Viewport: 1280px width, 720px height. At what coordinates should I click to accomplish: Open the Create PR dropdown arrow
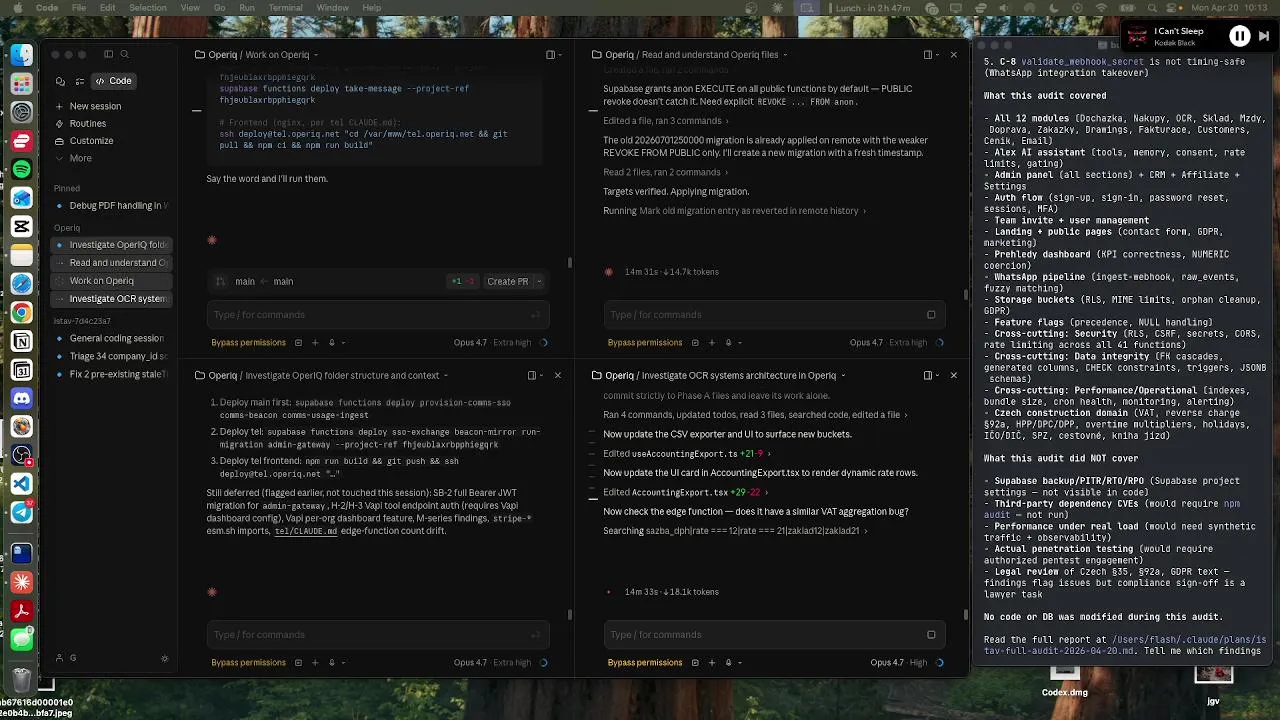[539, 282]
